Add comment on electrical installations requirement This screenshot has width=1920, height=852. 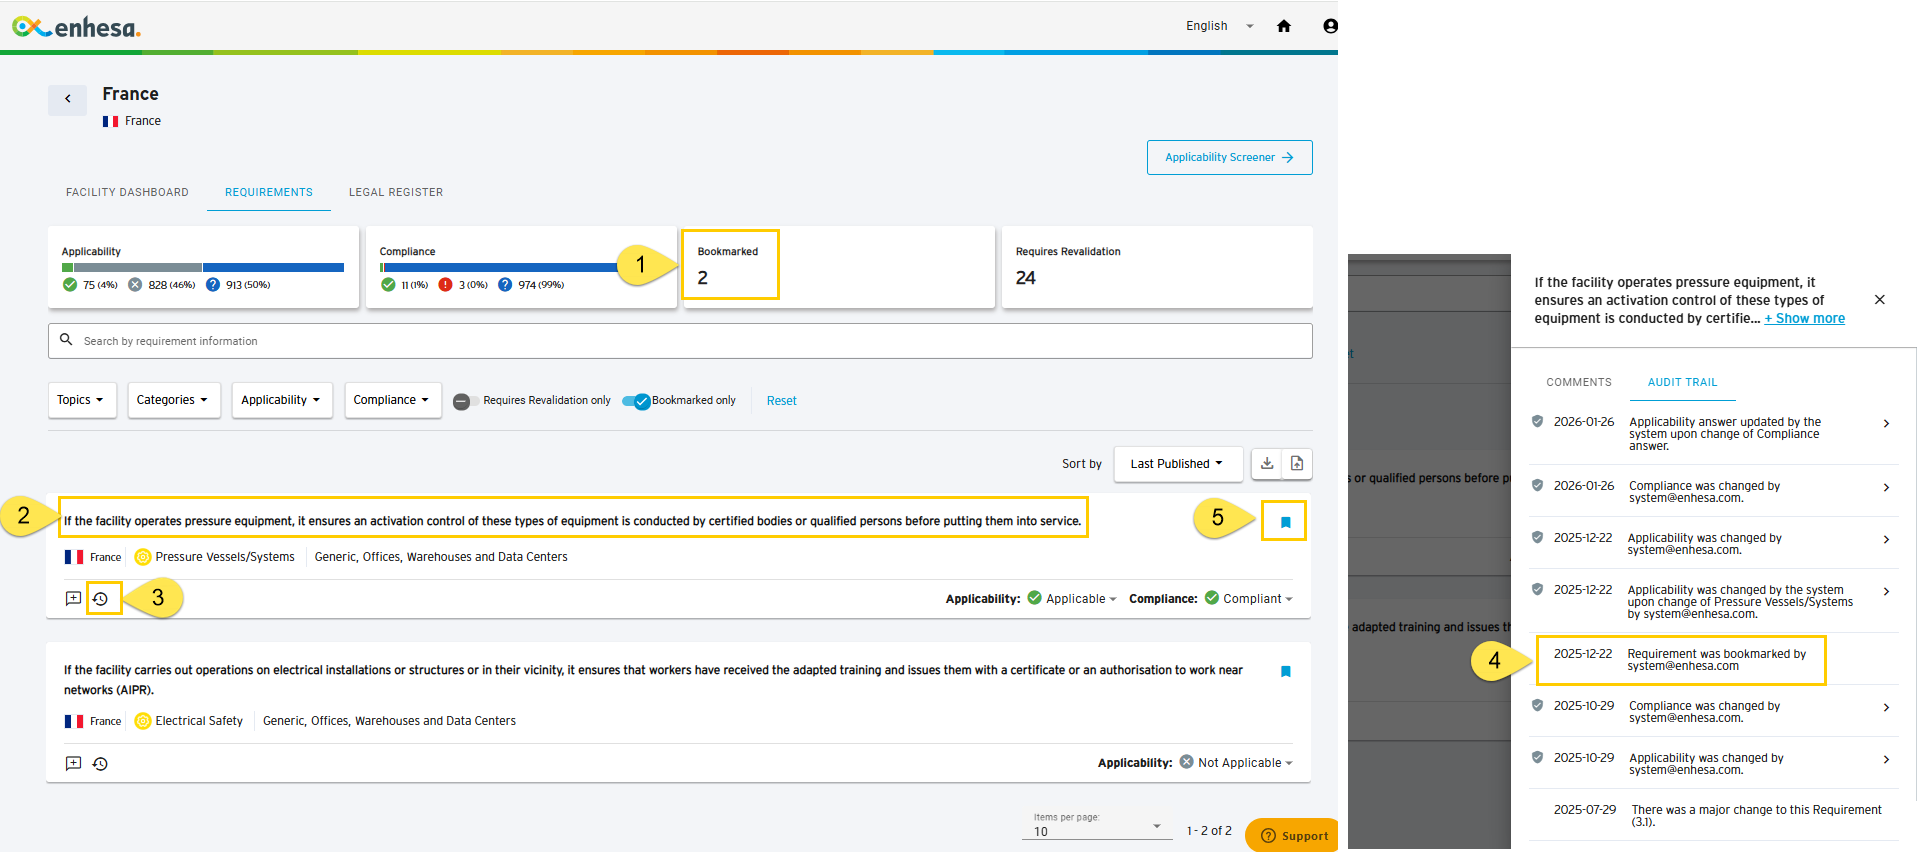[73, 763]
